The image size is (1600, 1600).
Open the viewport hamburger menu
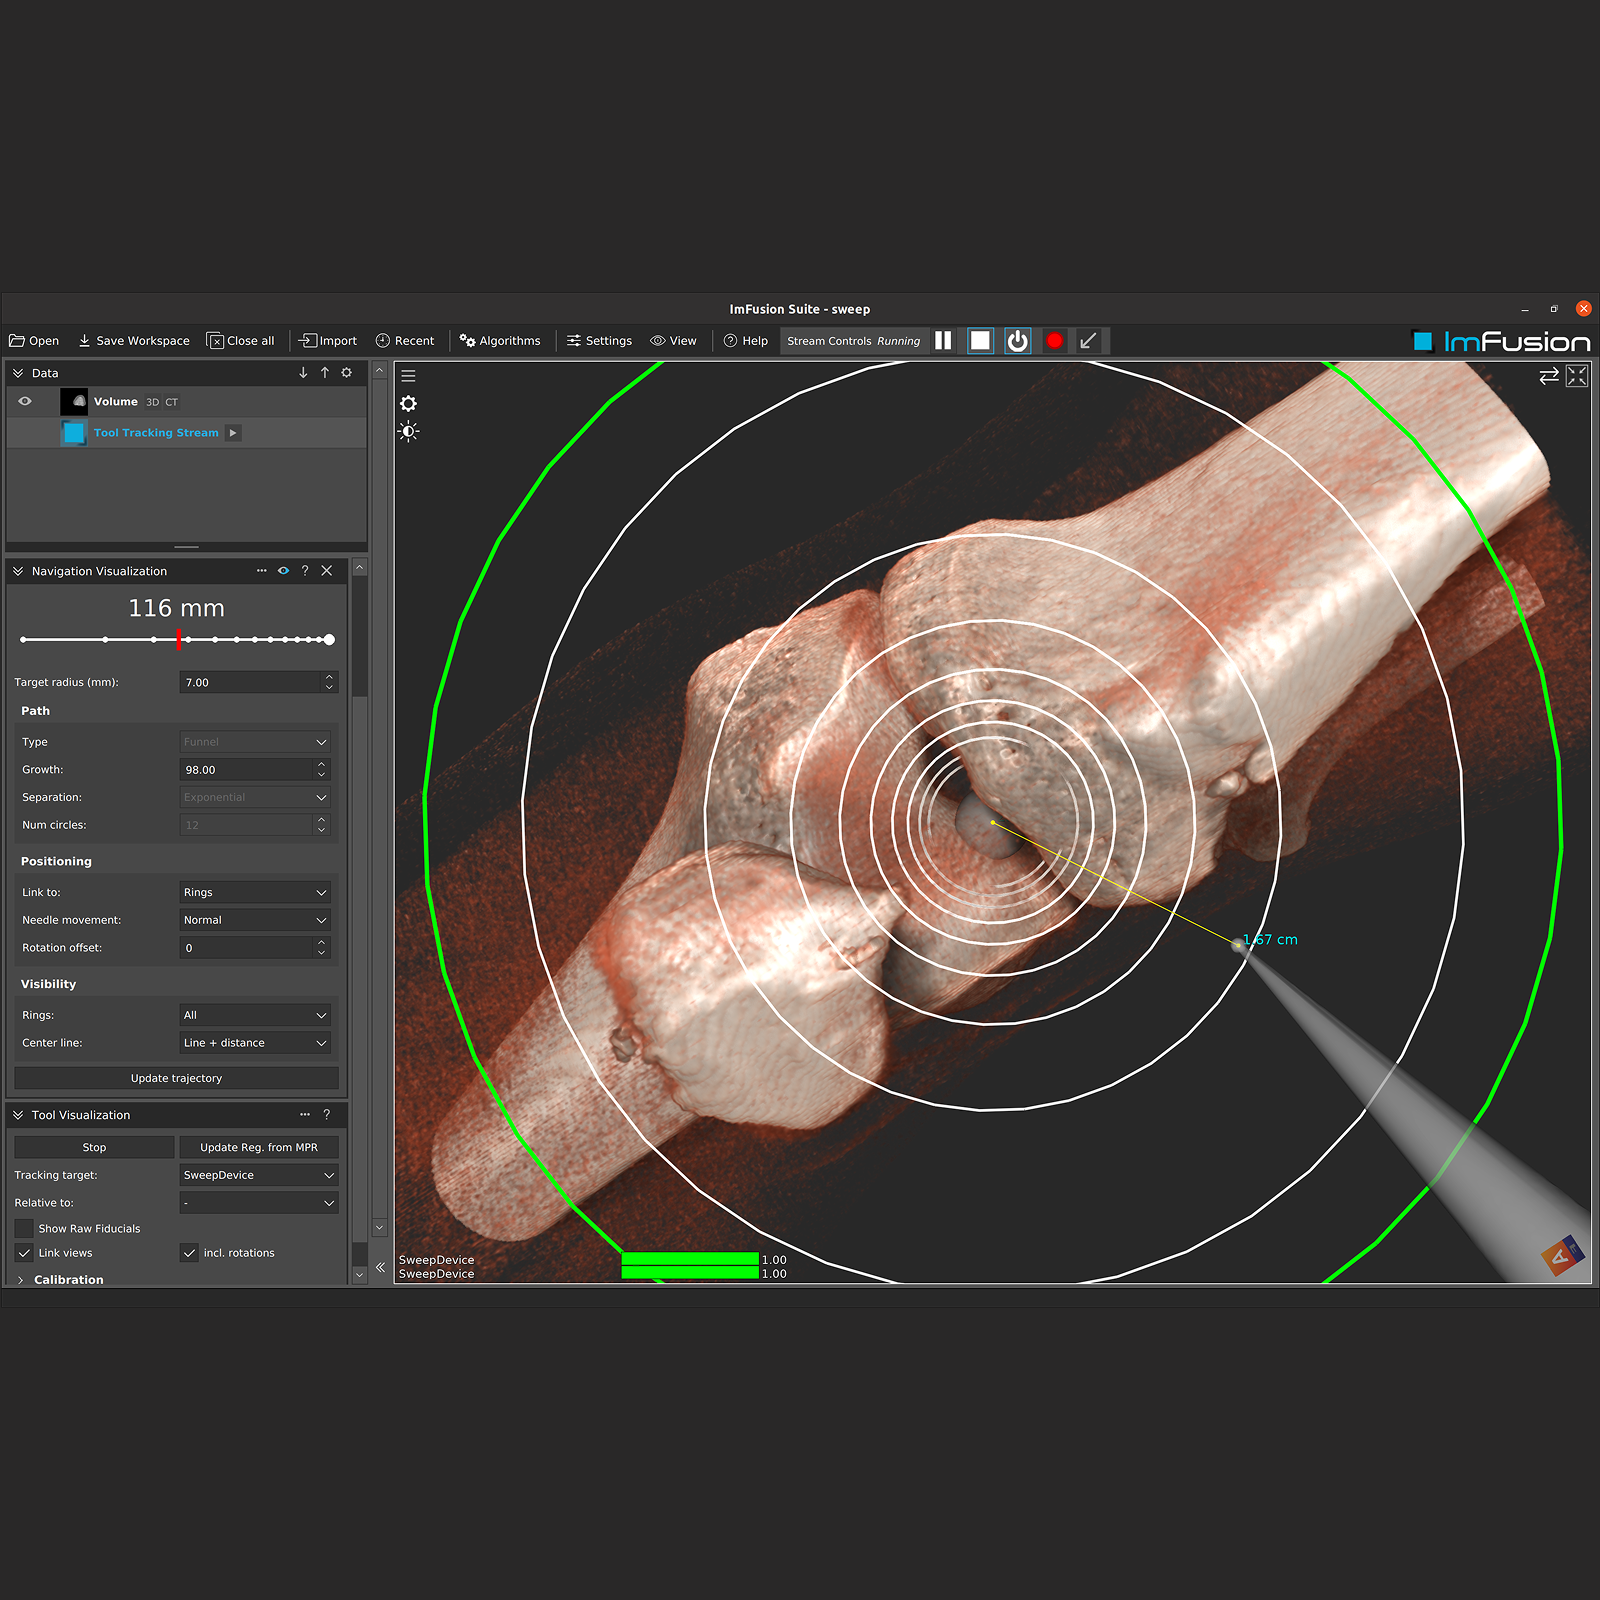click(408, 376)
